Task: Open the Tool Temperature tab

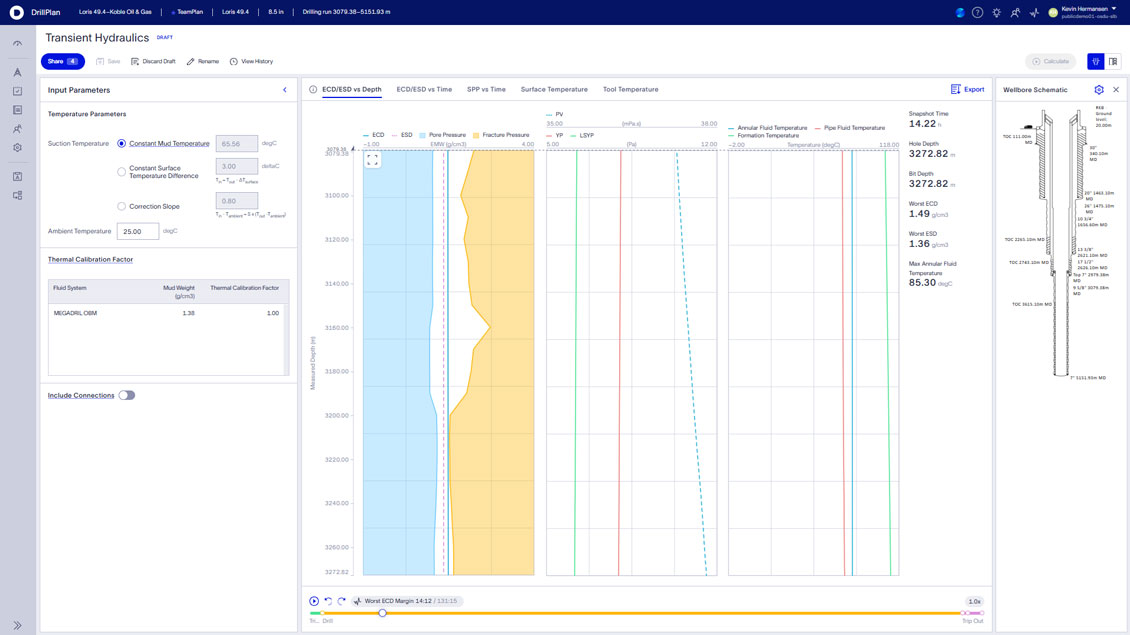Action: pyautogui.click(x=631, y=89)
